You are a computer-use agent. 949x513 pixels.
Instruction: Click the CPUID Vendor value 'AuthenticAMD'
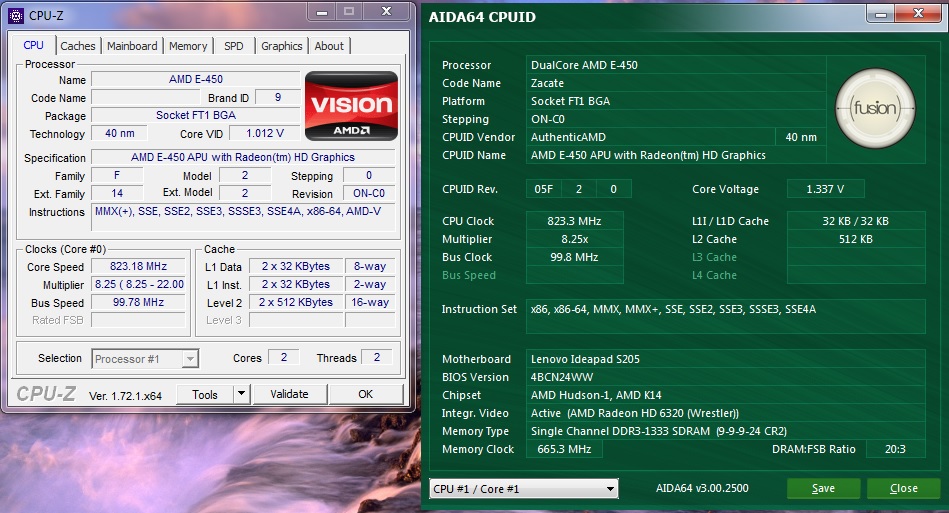[568, 137]
